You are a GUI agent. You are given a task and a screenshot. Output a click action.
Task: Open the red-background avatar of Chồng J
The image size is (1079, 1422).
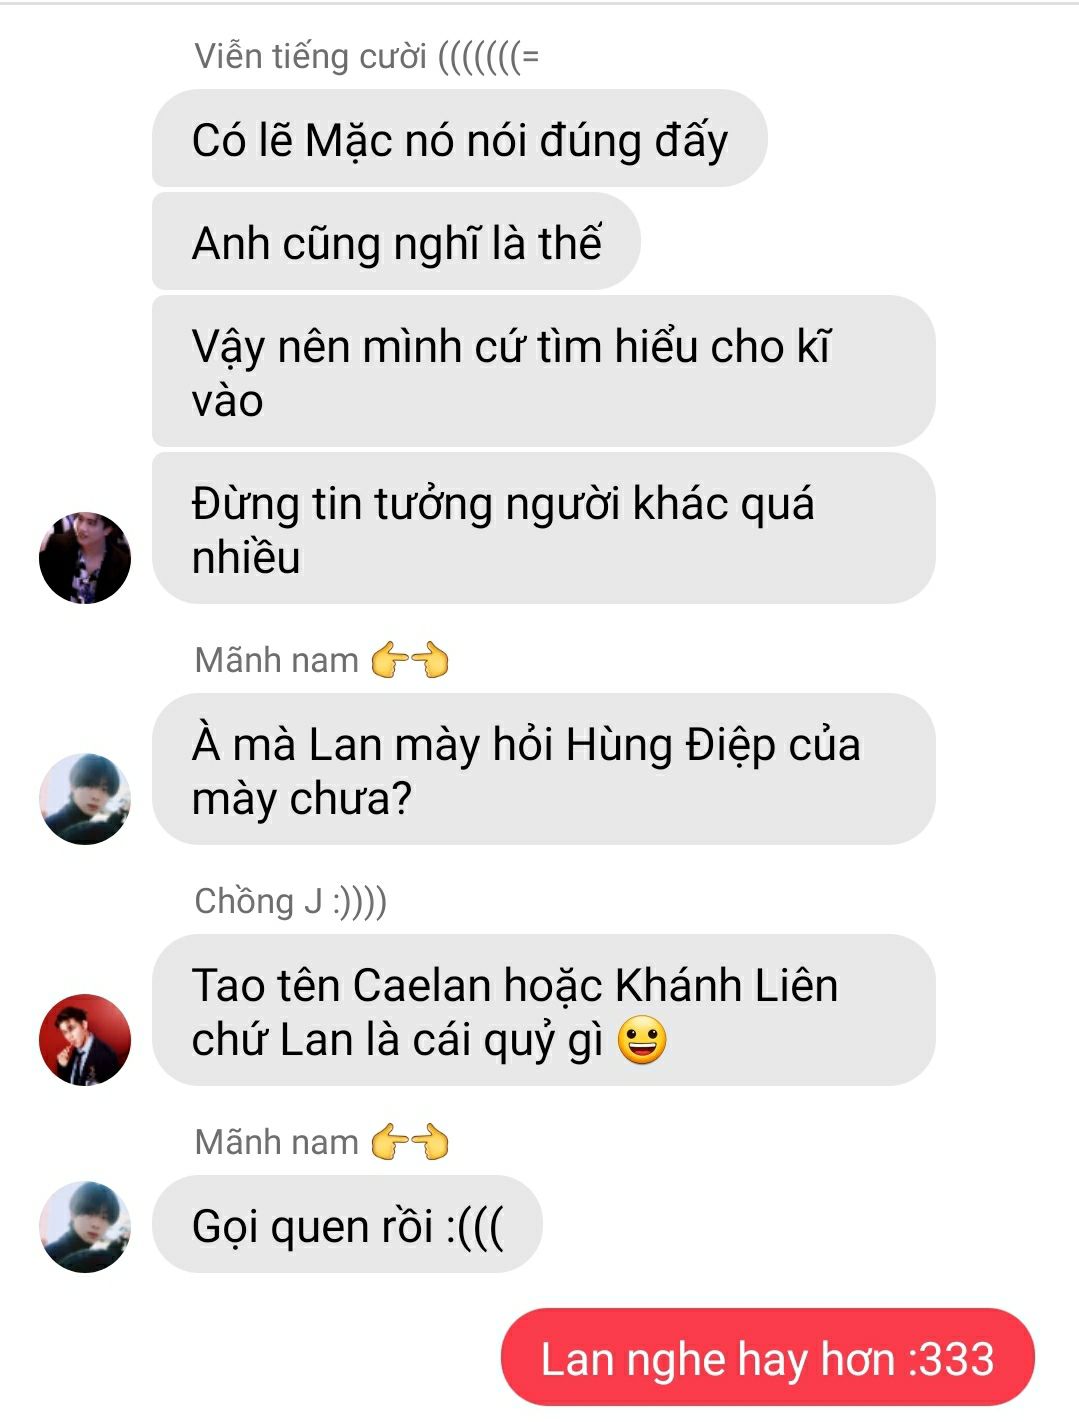85,1039
